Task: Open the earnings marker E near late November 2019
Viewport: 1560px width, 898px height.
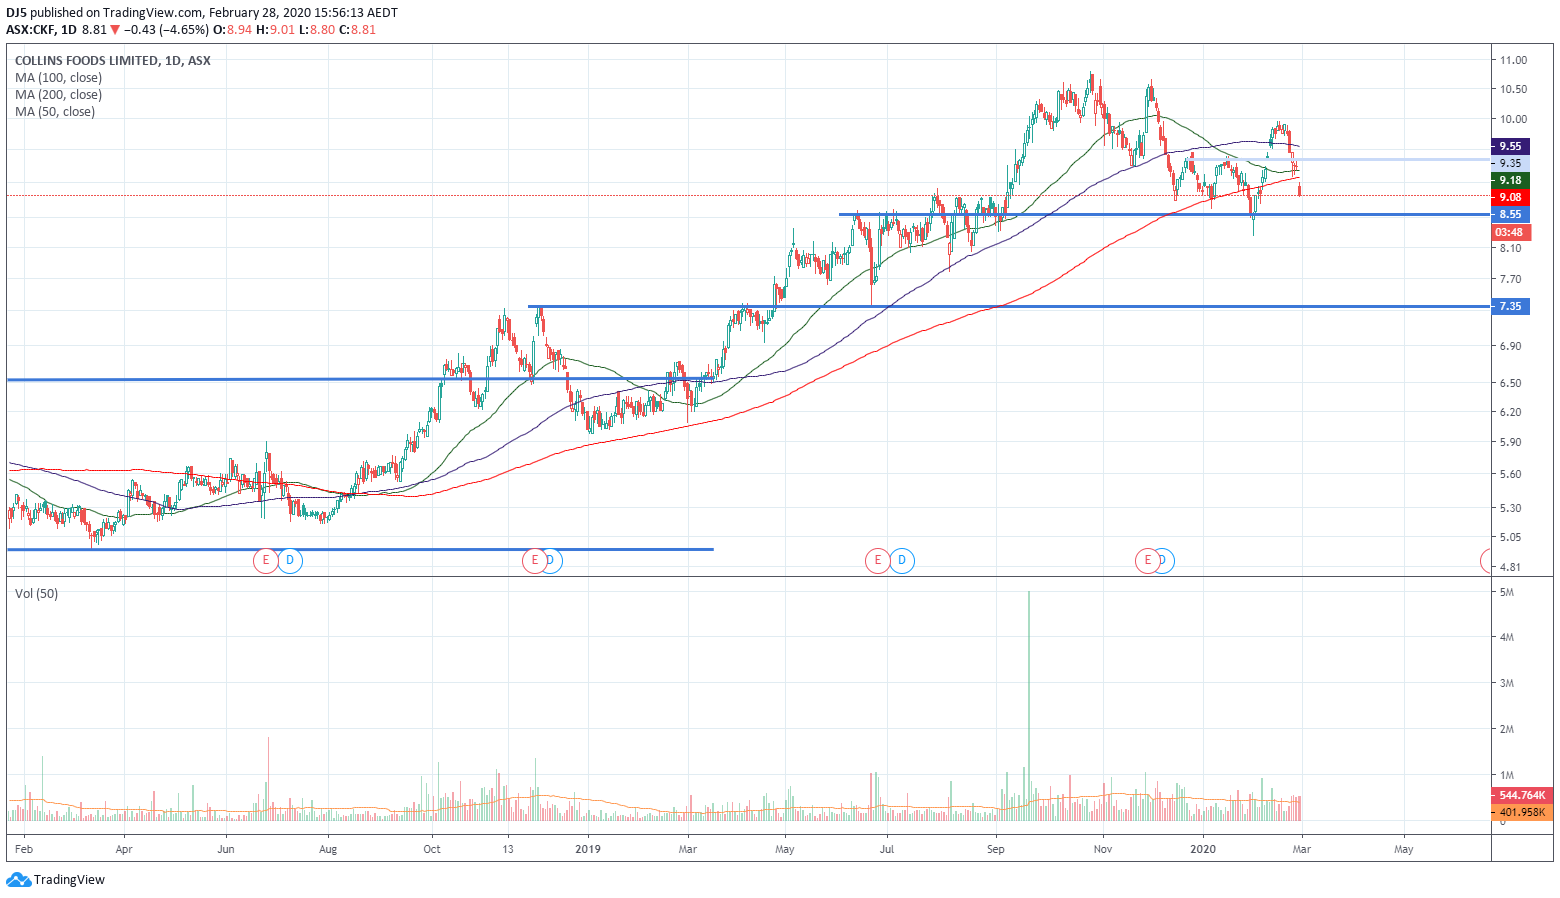Action: click(1147, 560)
